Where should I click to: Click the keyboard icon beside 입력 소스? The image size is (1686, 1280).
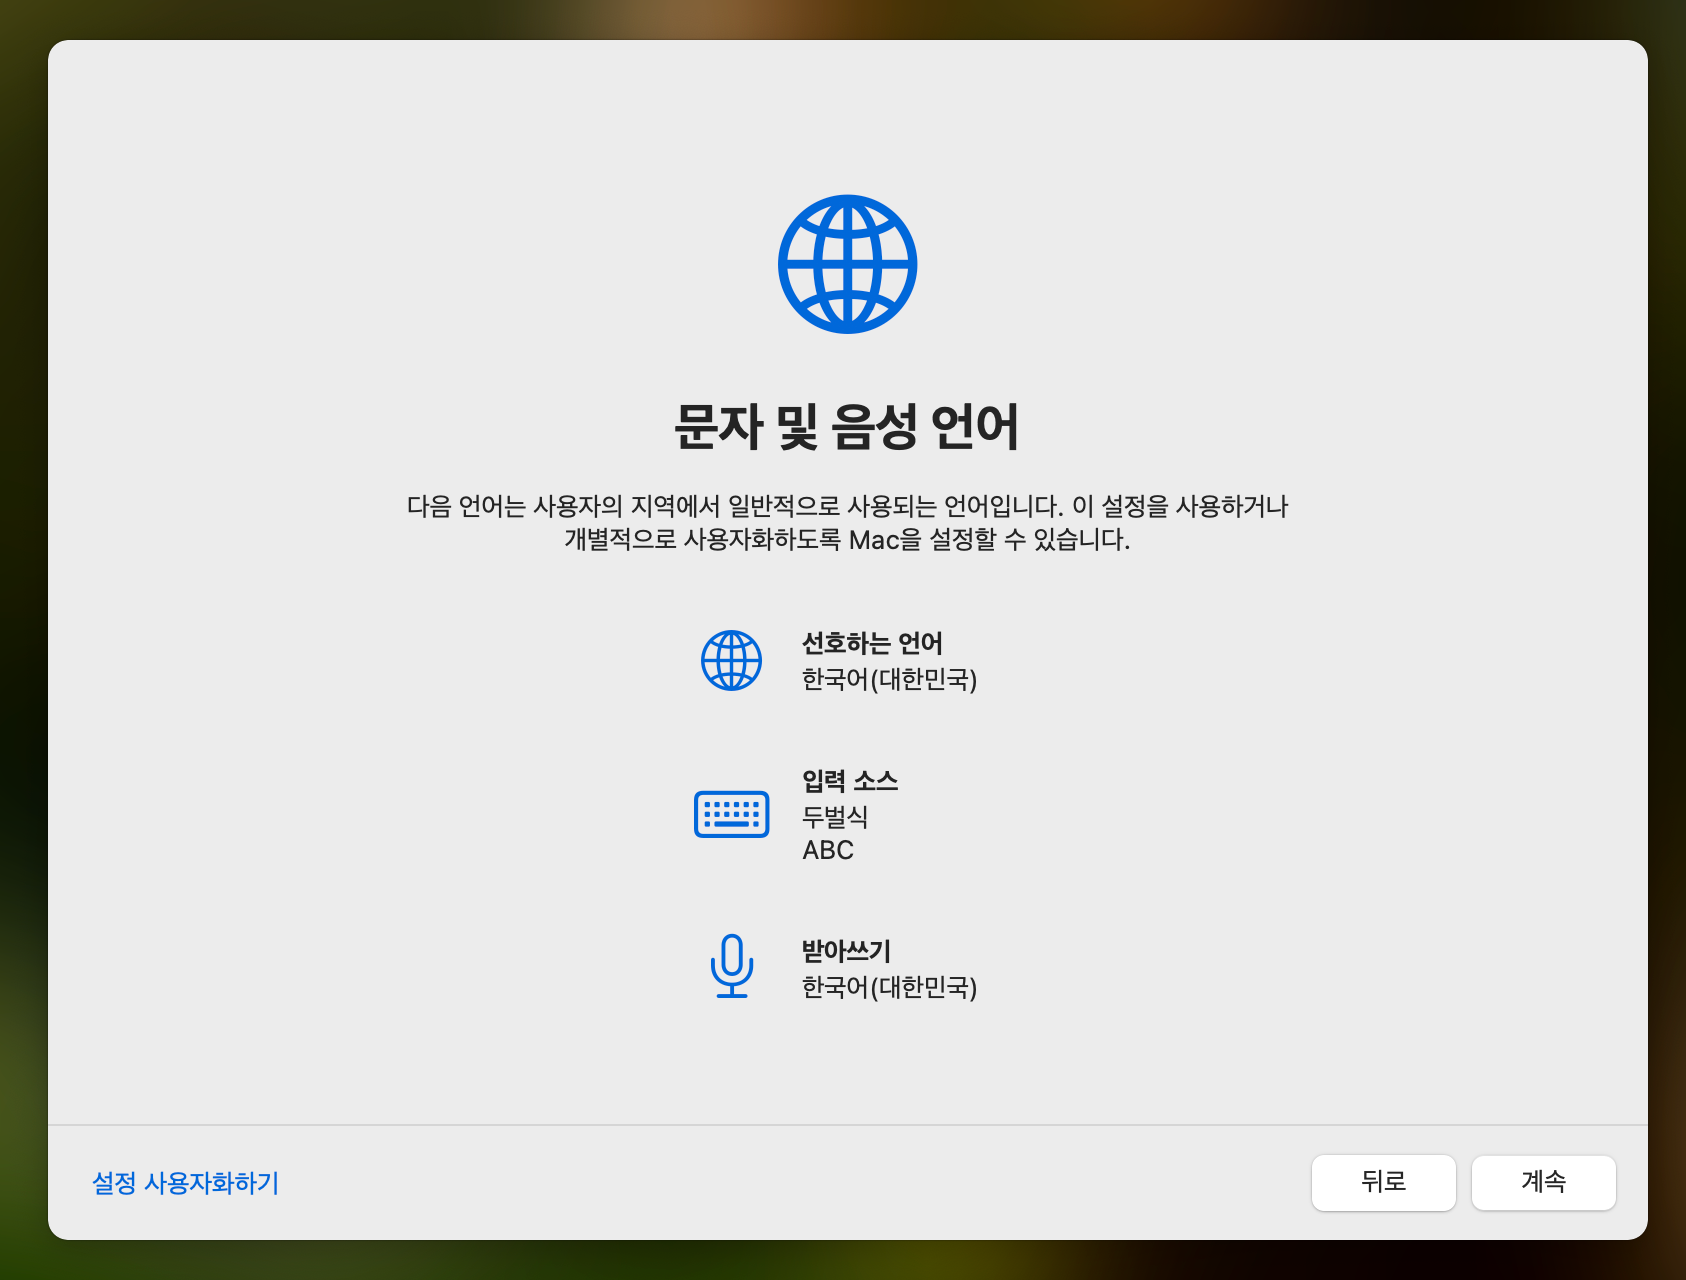731,814
